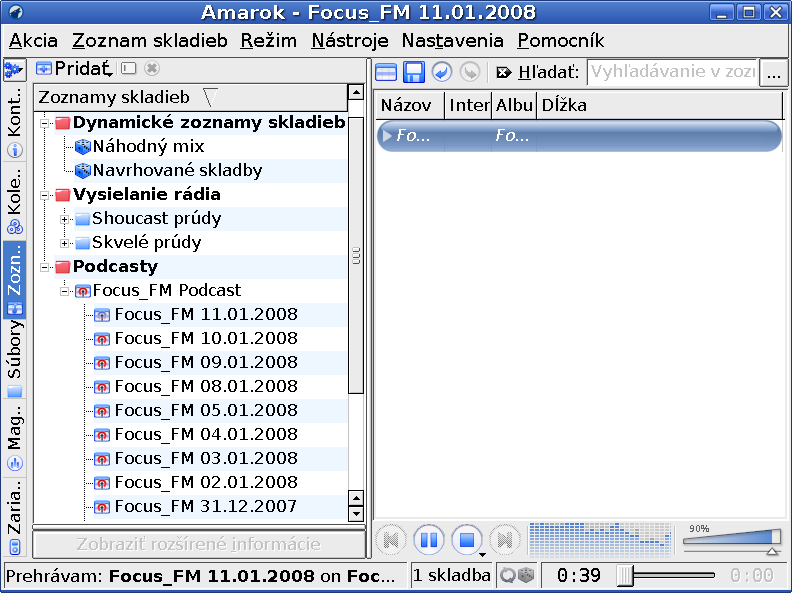The width and height of the screenshot is (792, 593).
Task: Click the greyed redo toolbar icon
Action: pos(470,72)
